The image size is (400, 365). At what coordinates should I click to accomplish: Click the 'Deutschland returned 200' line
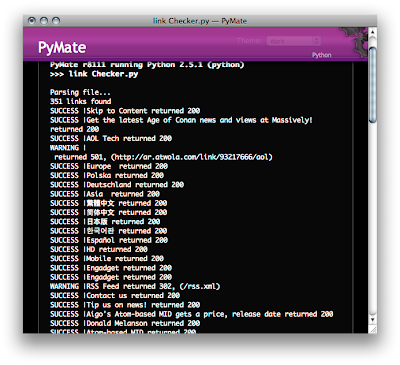click(x=117, y=185)
